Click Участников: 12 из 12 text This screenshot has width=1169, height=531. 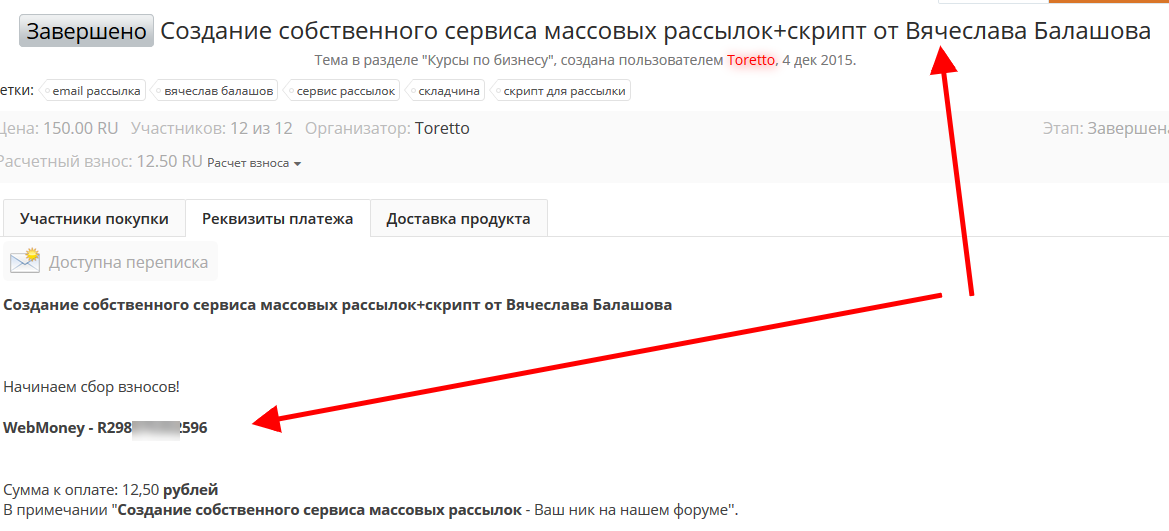click(212, 128)
